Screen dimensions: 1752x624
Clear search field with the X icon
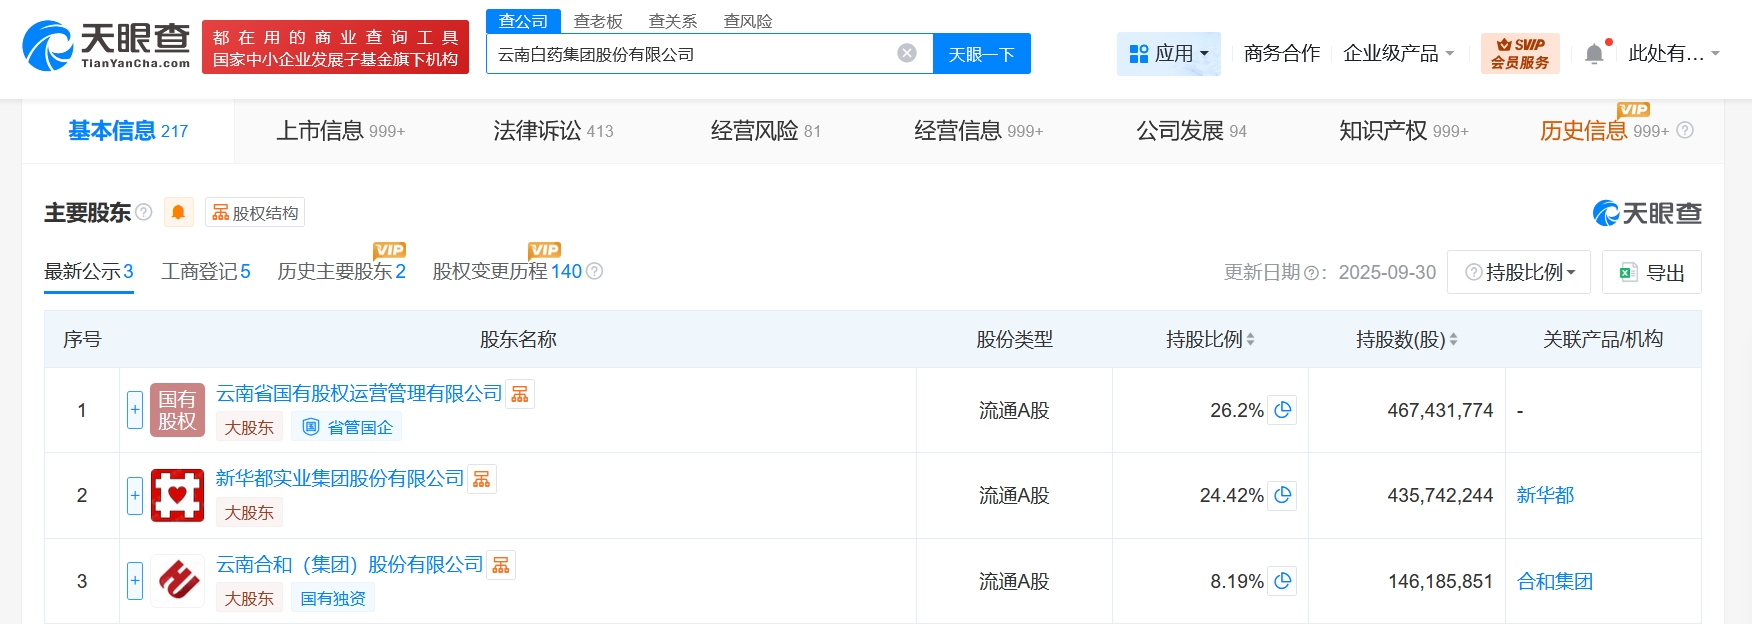[907, 54]
